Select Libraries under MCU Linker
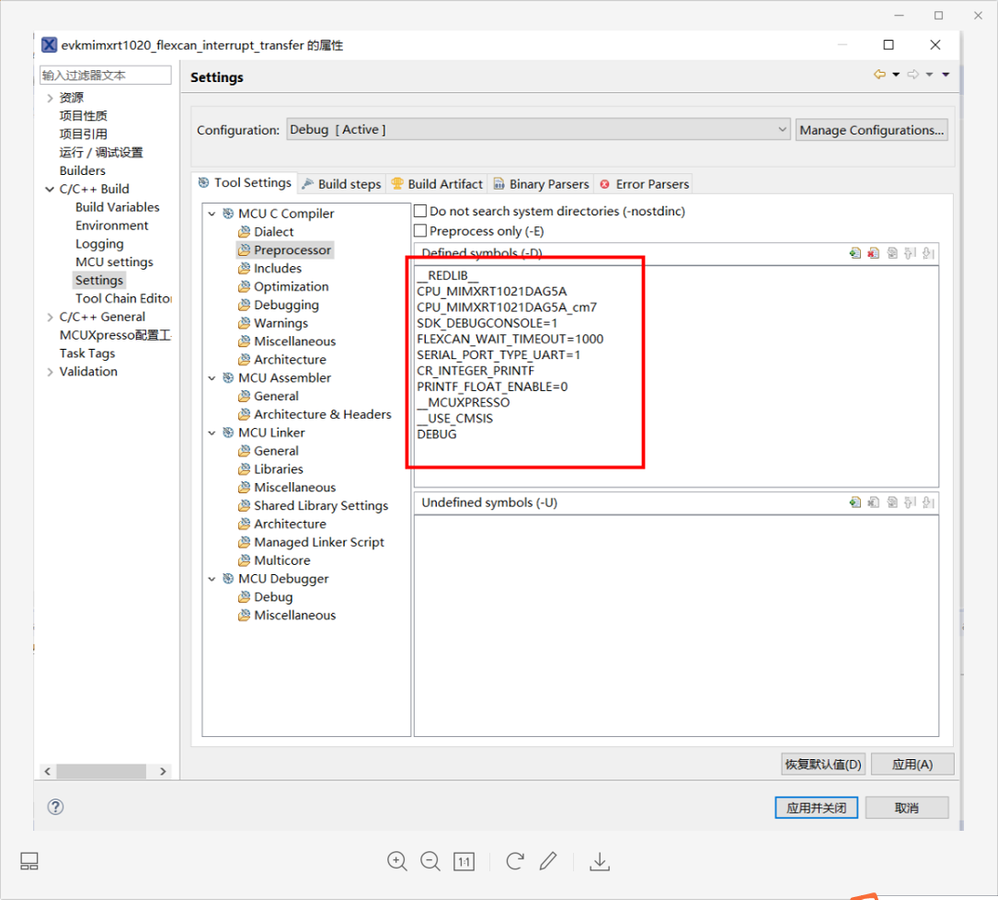This screenshot has width=998, height=900. pos(278,469)
